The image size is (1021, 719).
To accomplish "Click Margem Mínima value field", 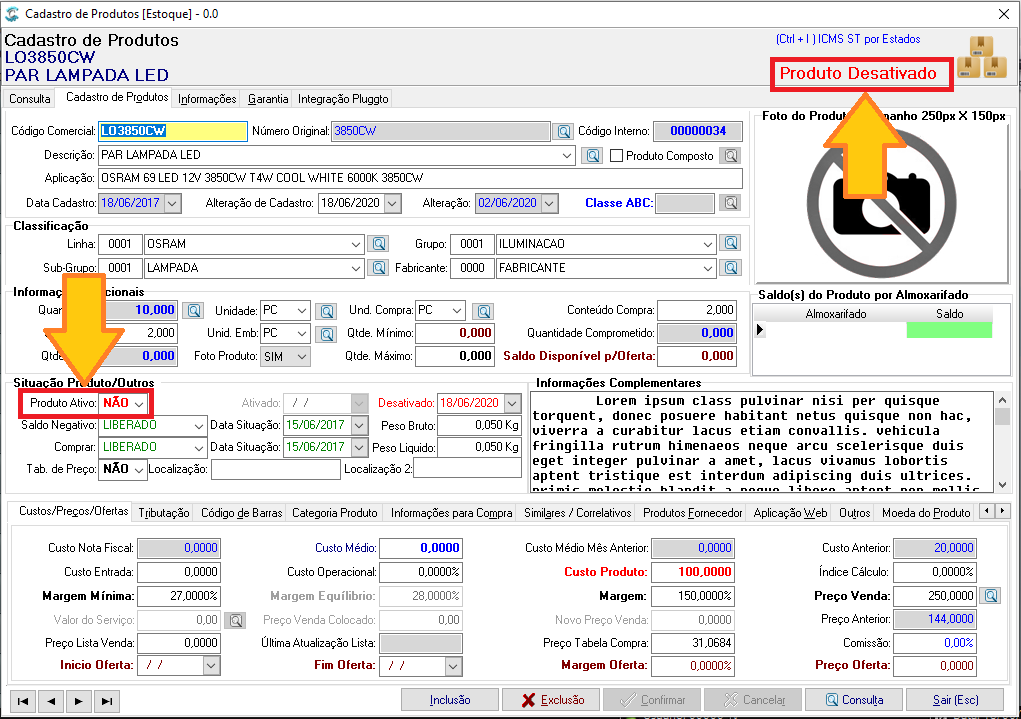I will click(x=179, y=596).
